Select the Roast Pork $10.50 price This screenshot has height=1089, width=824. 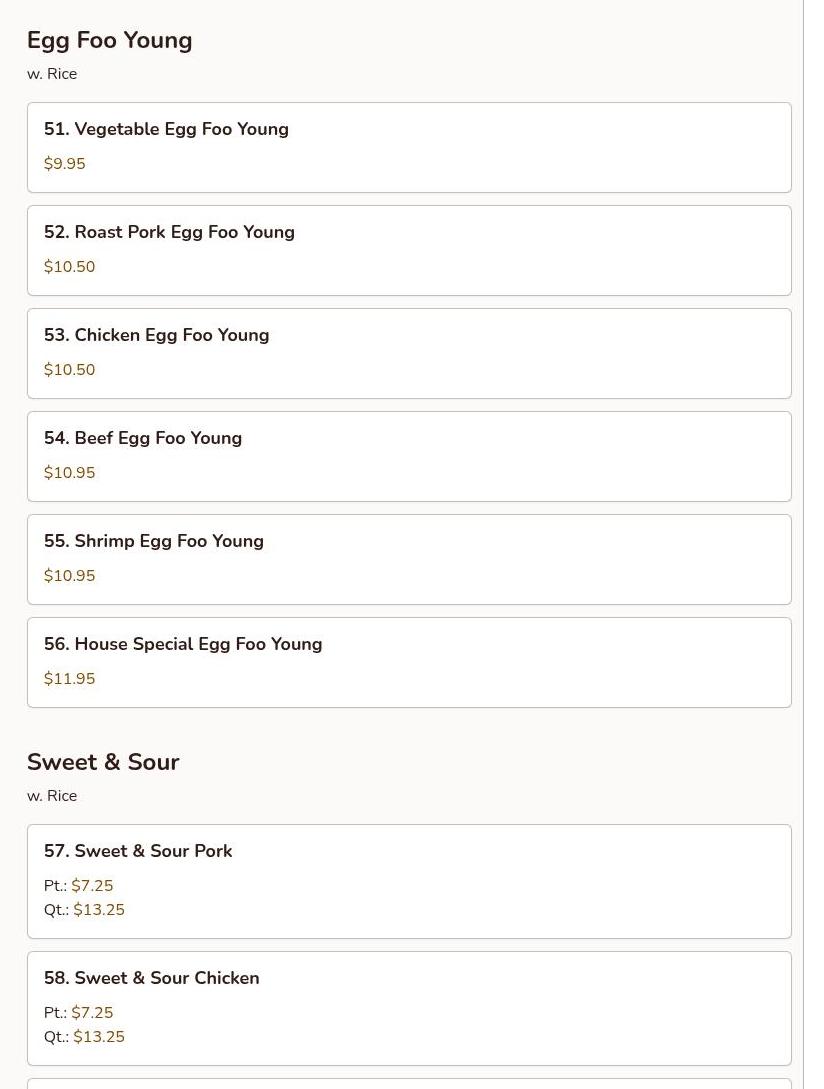(x=70, y=267)
